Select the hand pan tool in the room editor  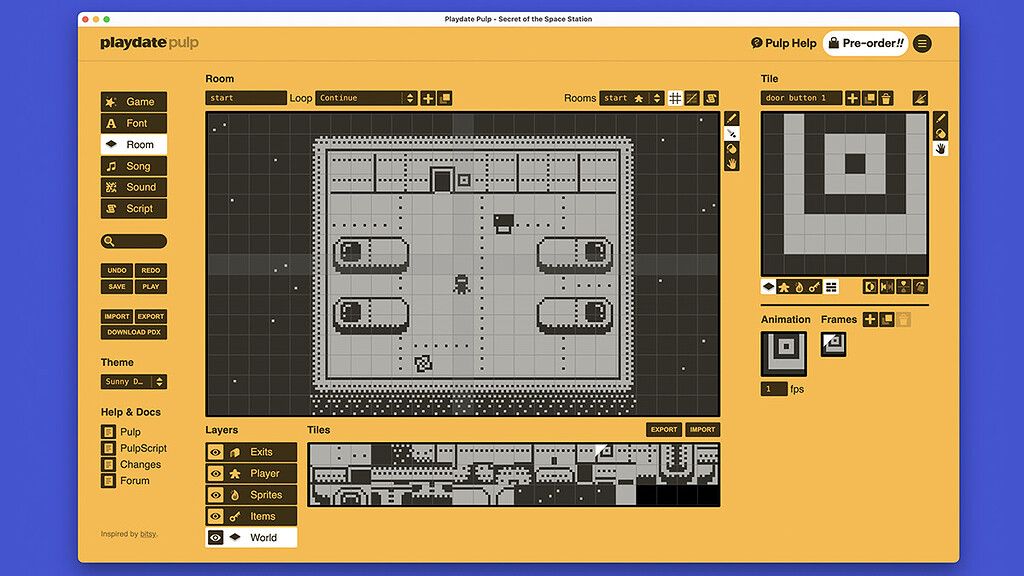click(x=731, y=159)
